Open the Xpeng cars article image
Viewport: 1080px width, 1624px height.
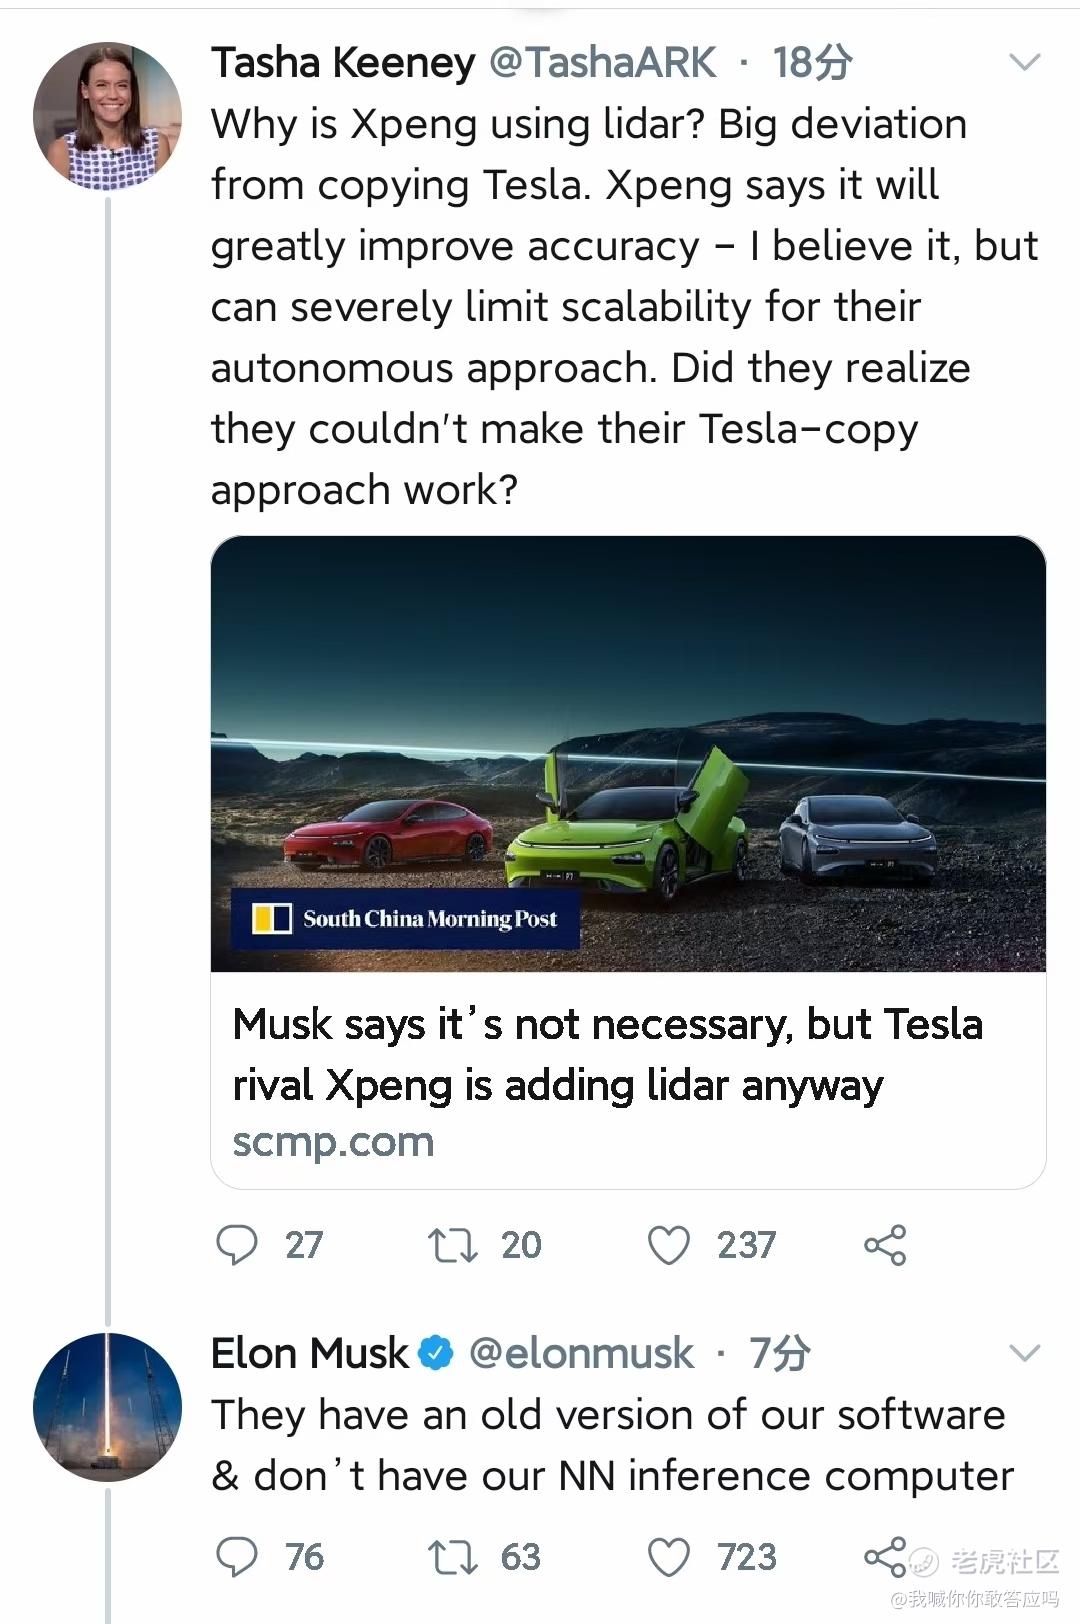pyautogui.click(x=628, y=754)
